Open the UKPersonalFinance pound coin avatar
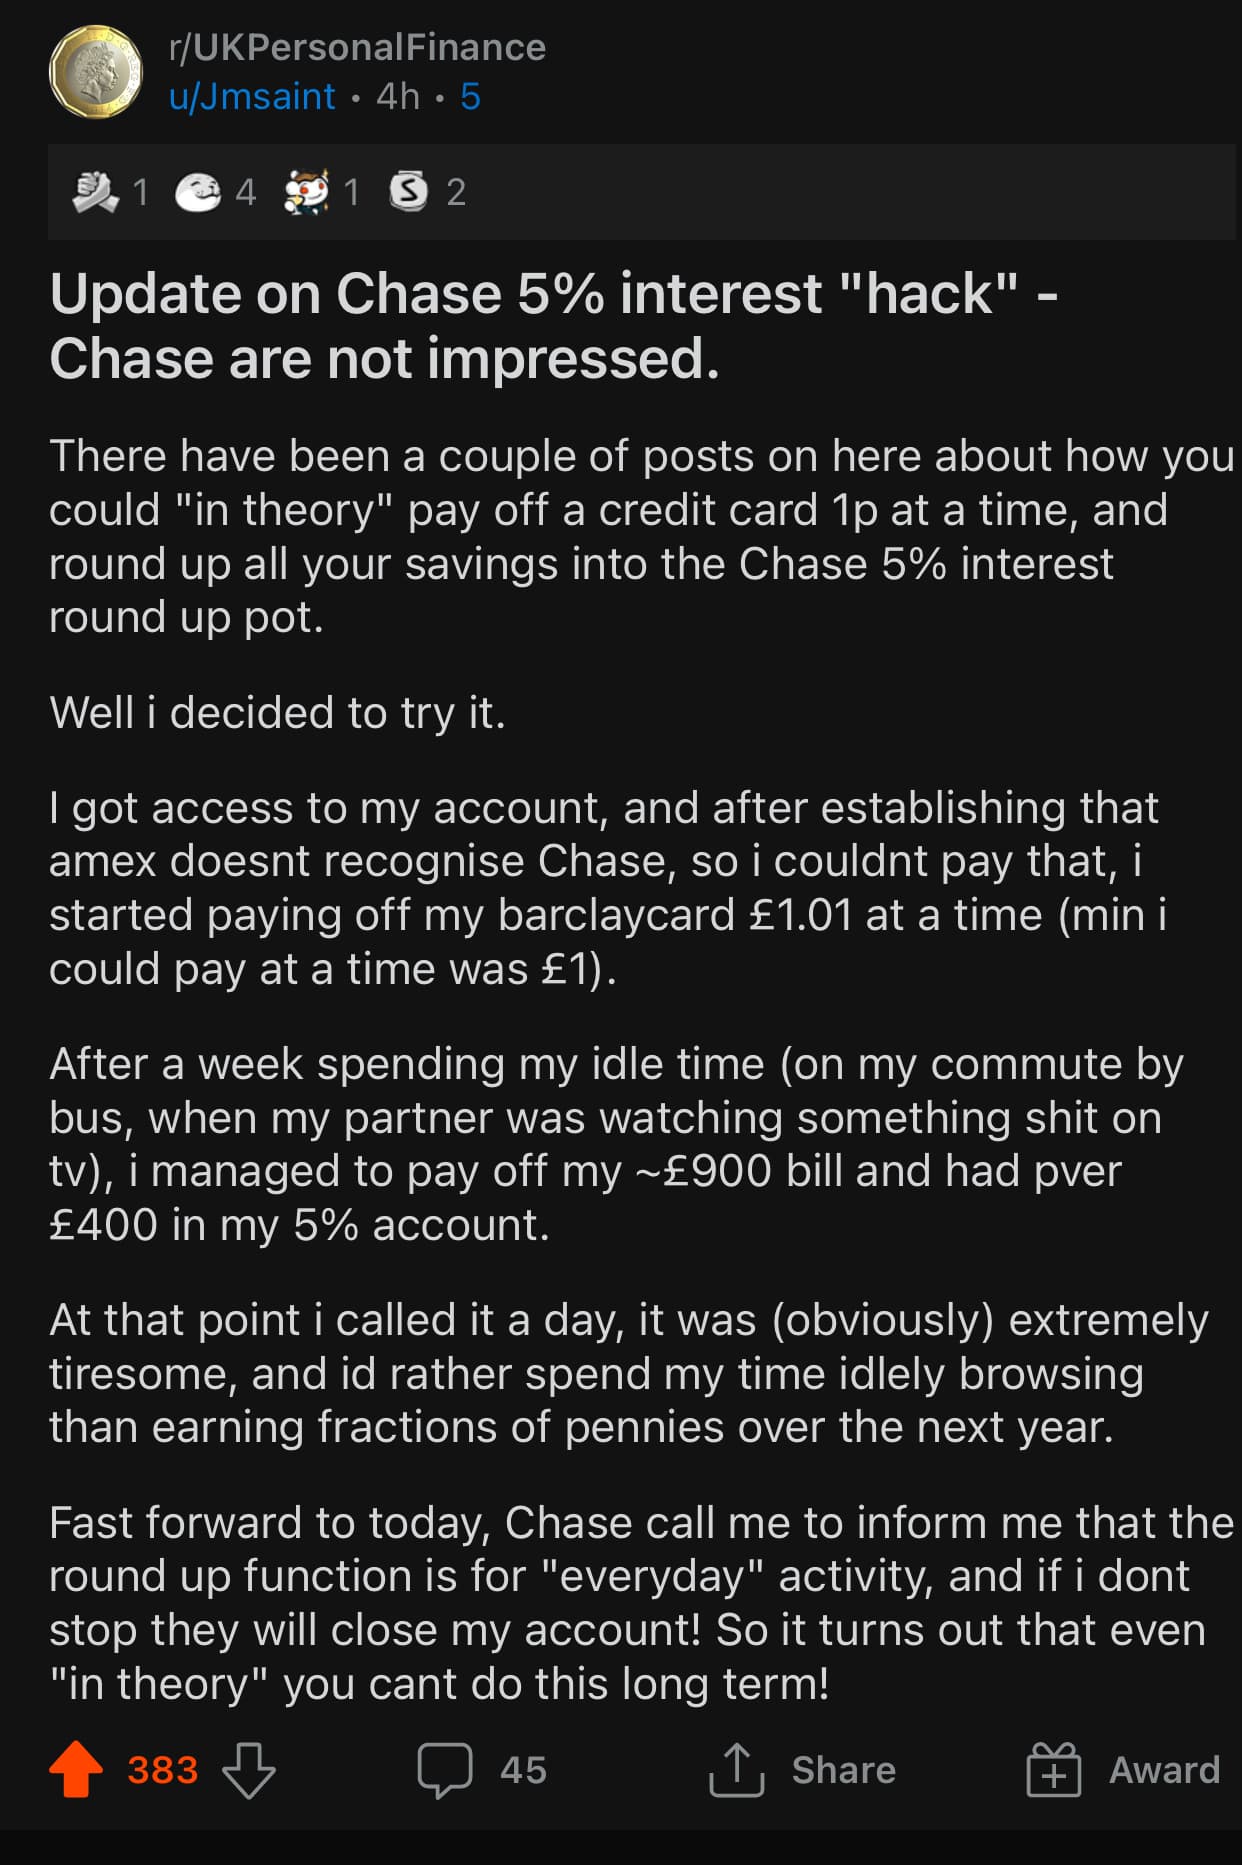This screenshot has height=1865, width=1242. point(96,72)
